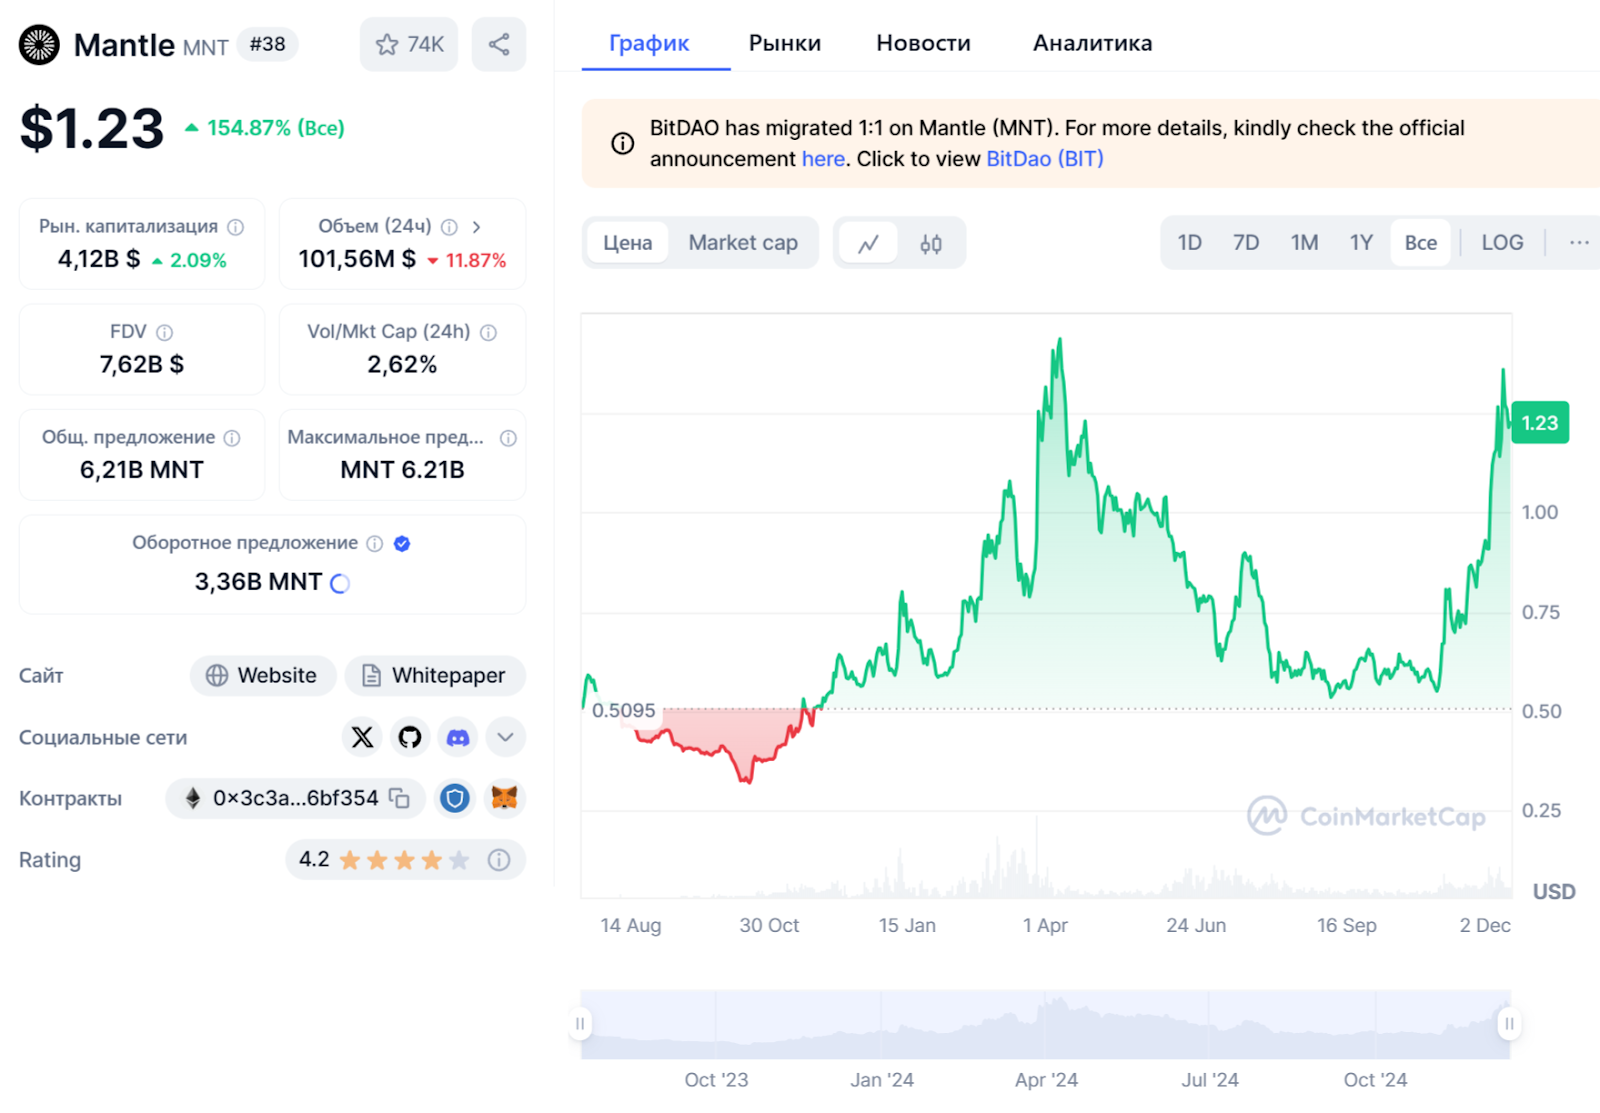Click the 0.5095 starting price label

click(x=624, y=711)
